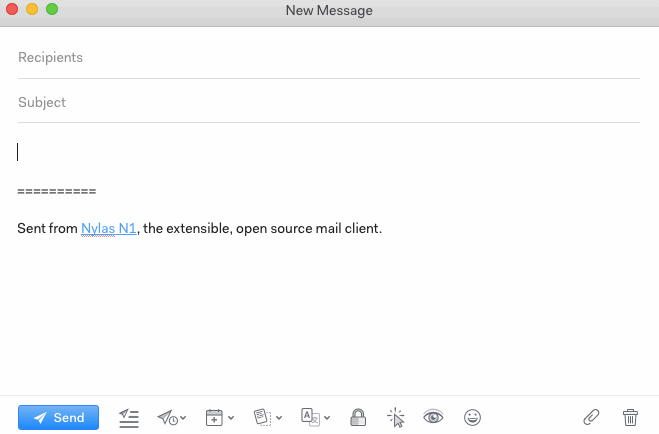Enable read receipts with the eye icon
The image size is (659, 434).
tap(433, 417)
